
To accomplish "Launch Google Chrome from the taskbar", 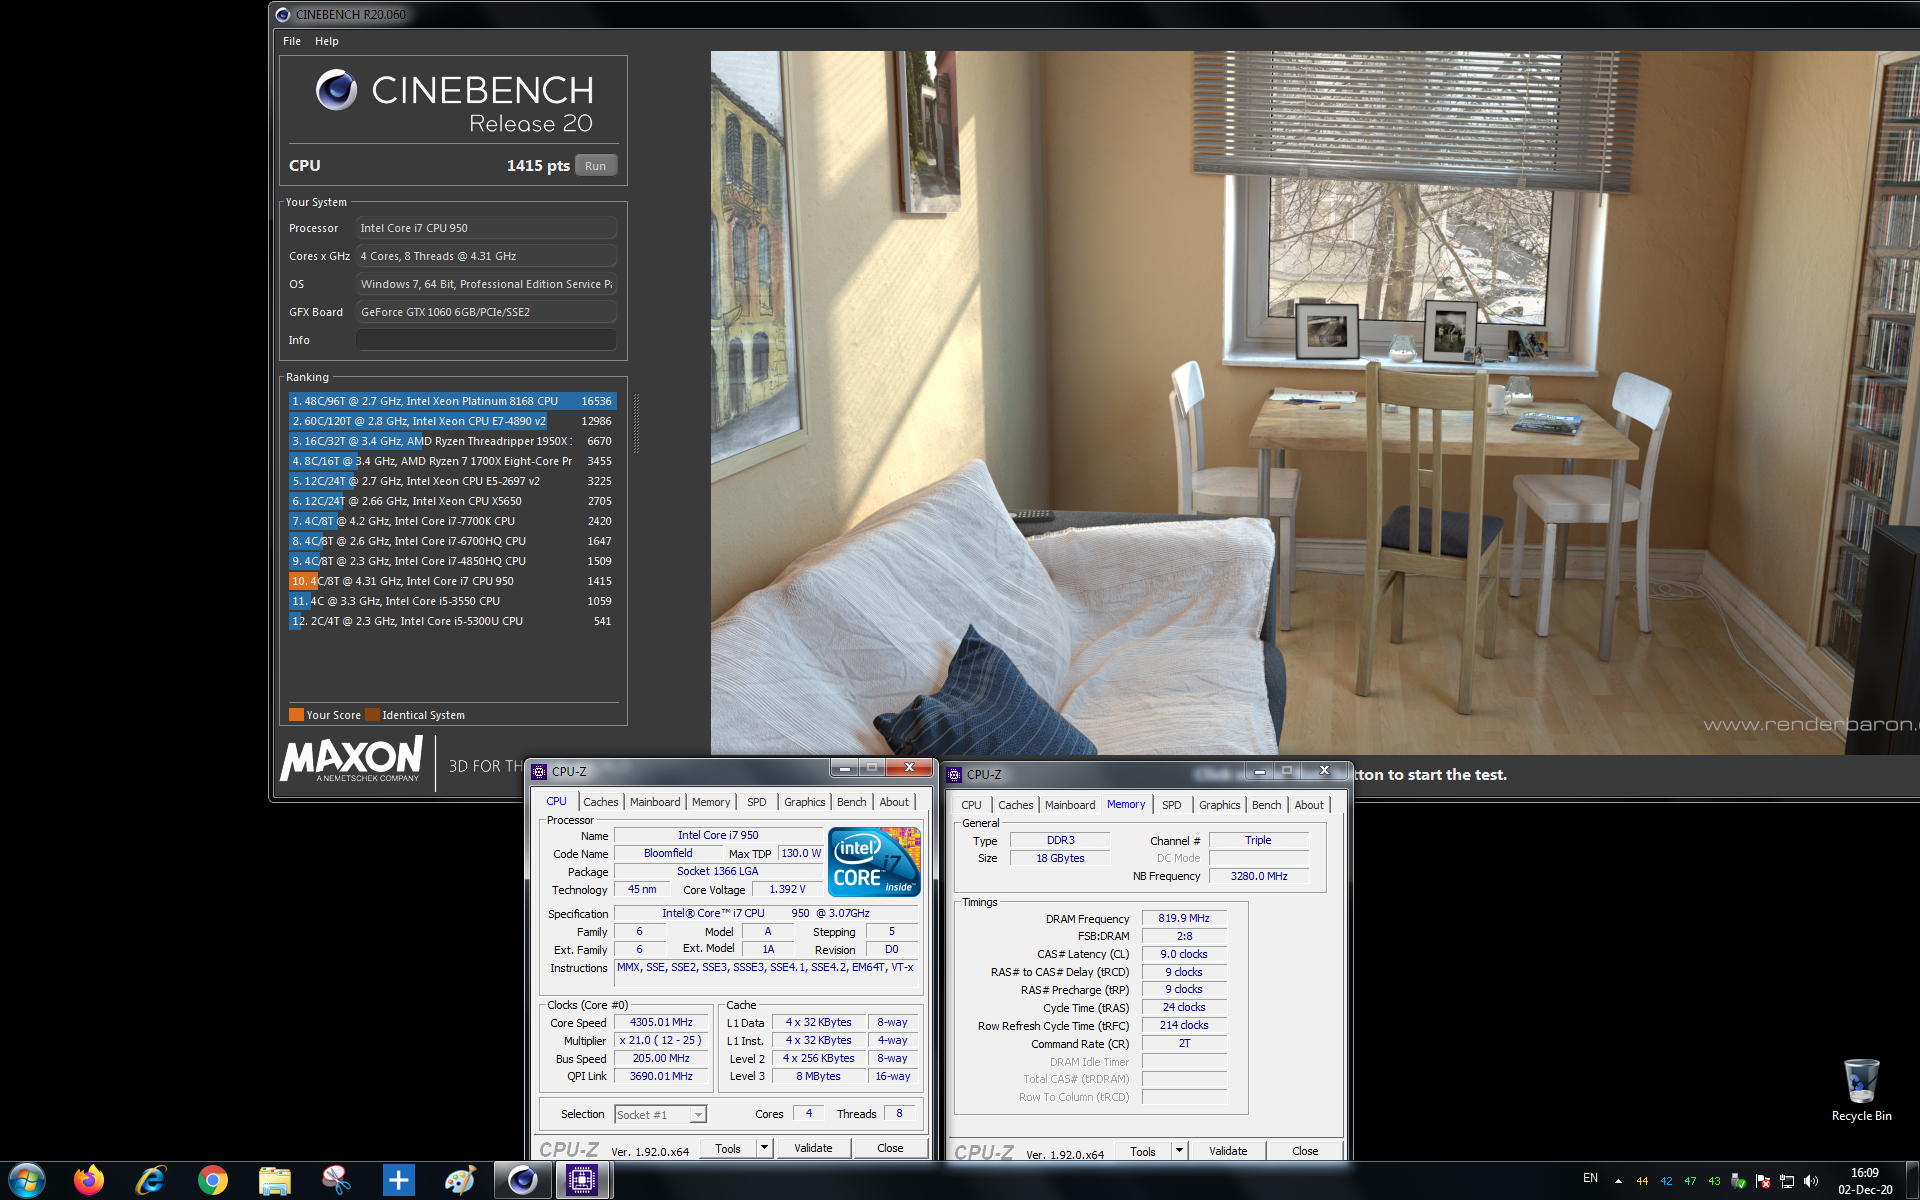I will [212, 1181].
